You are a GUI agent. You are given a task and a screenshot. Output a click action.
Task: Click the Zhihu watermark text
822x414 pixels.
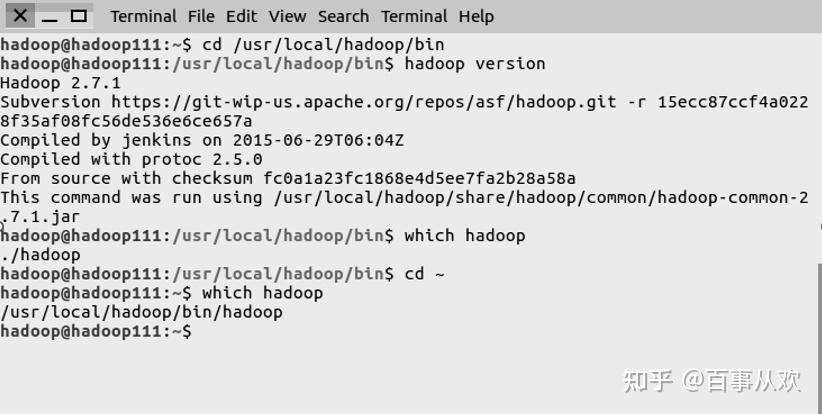click(712, 380)
